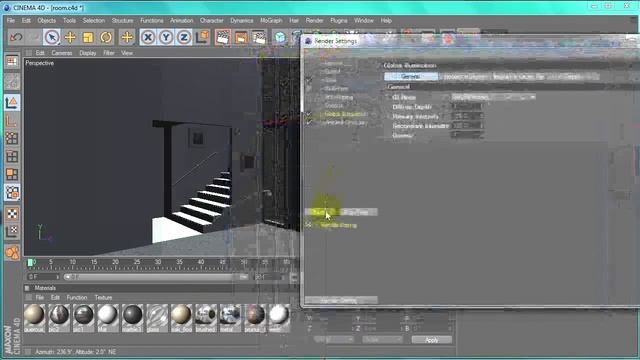Click the highlighted cube icon in left palette

tap(12, 192)
